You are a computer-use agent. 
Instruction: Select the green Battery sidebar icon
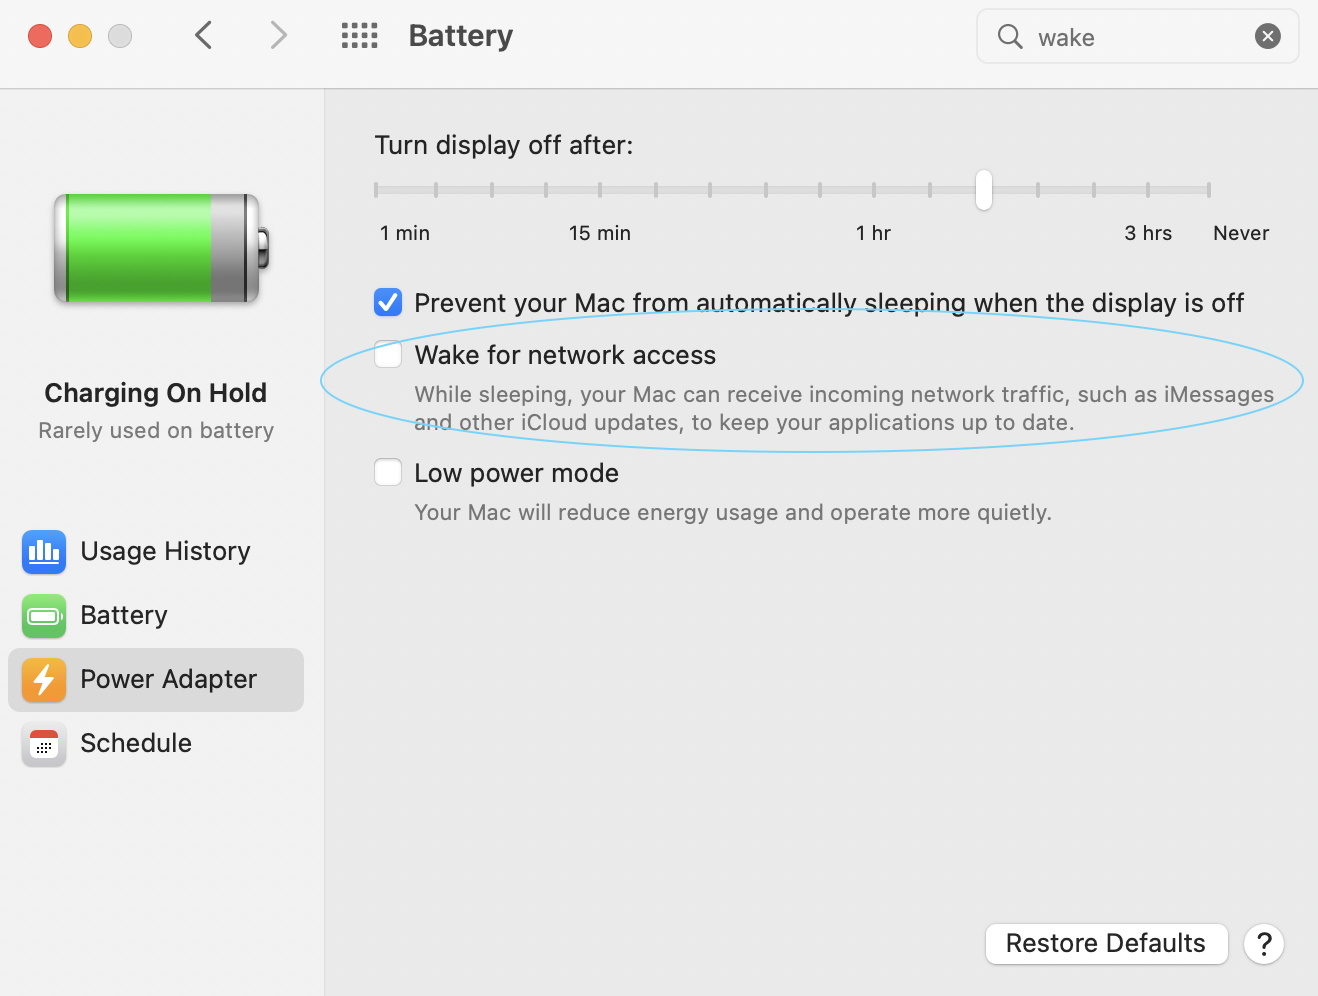44,615
